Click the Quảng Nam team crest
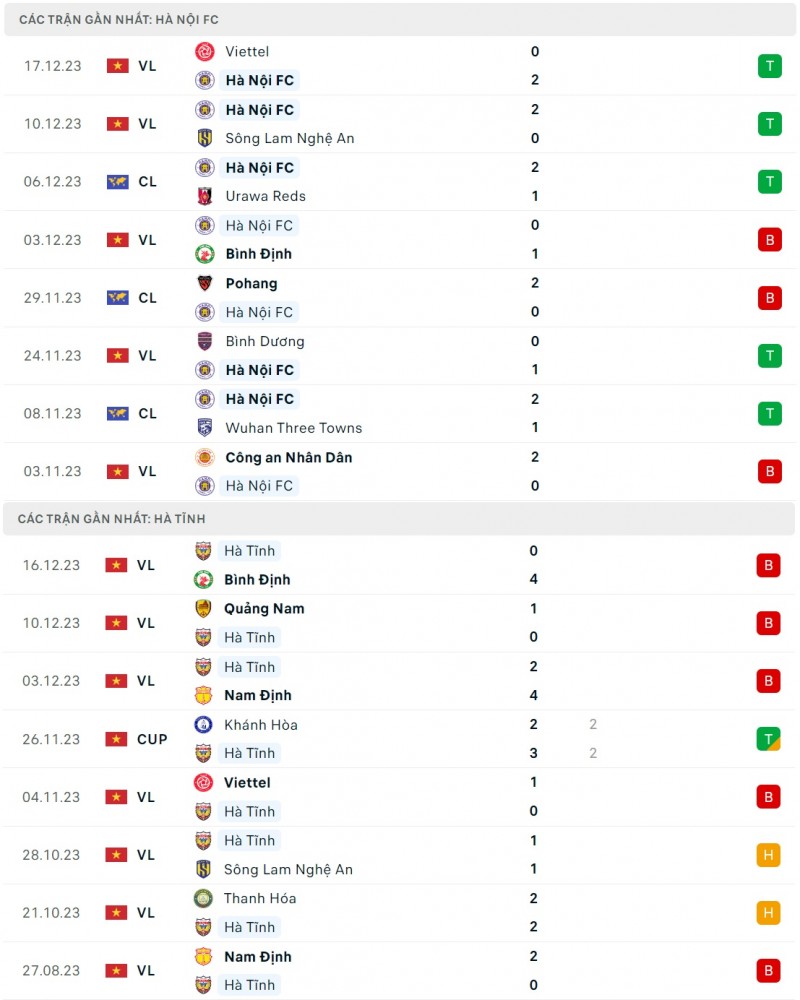 click(203, 608)
